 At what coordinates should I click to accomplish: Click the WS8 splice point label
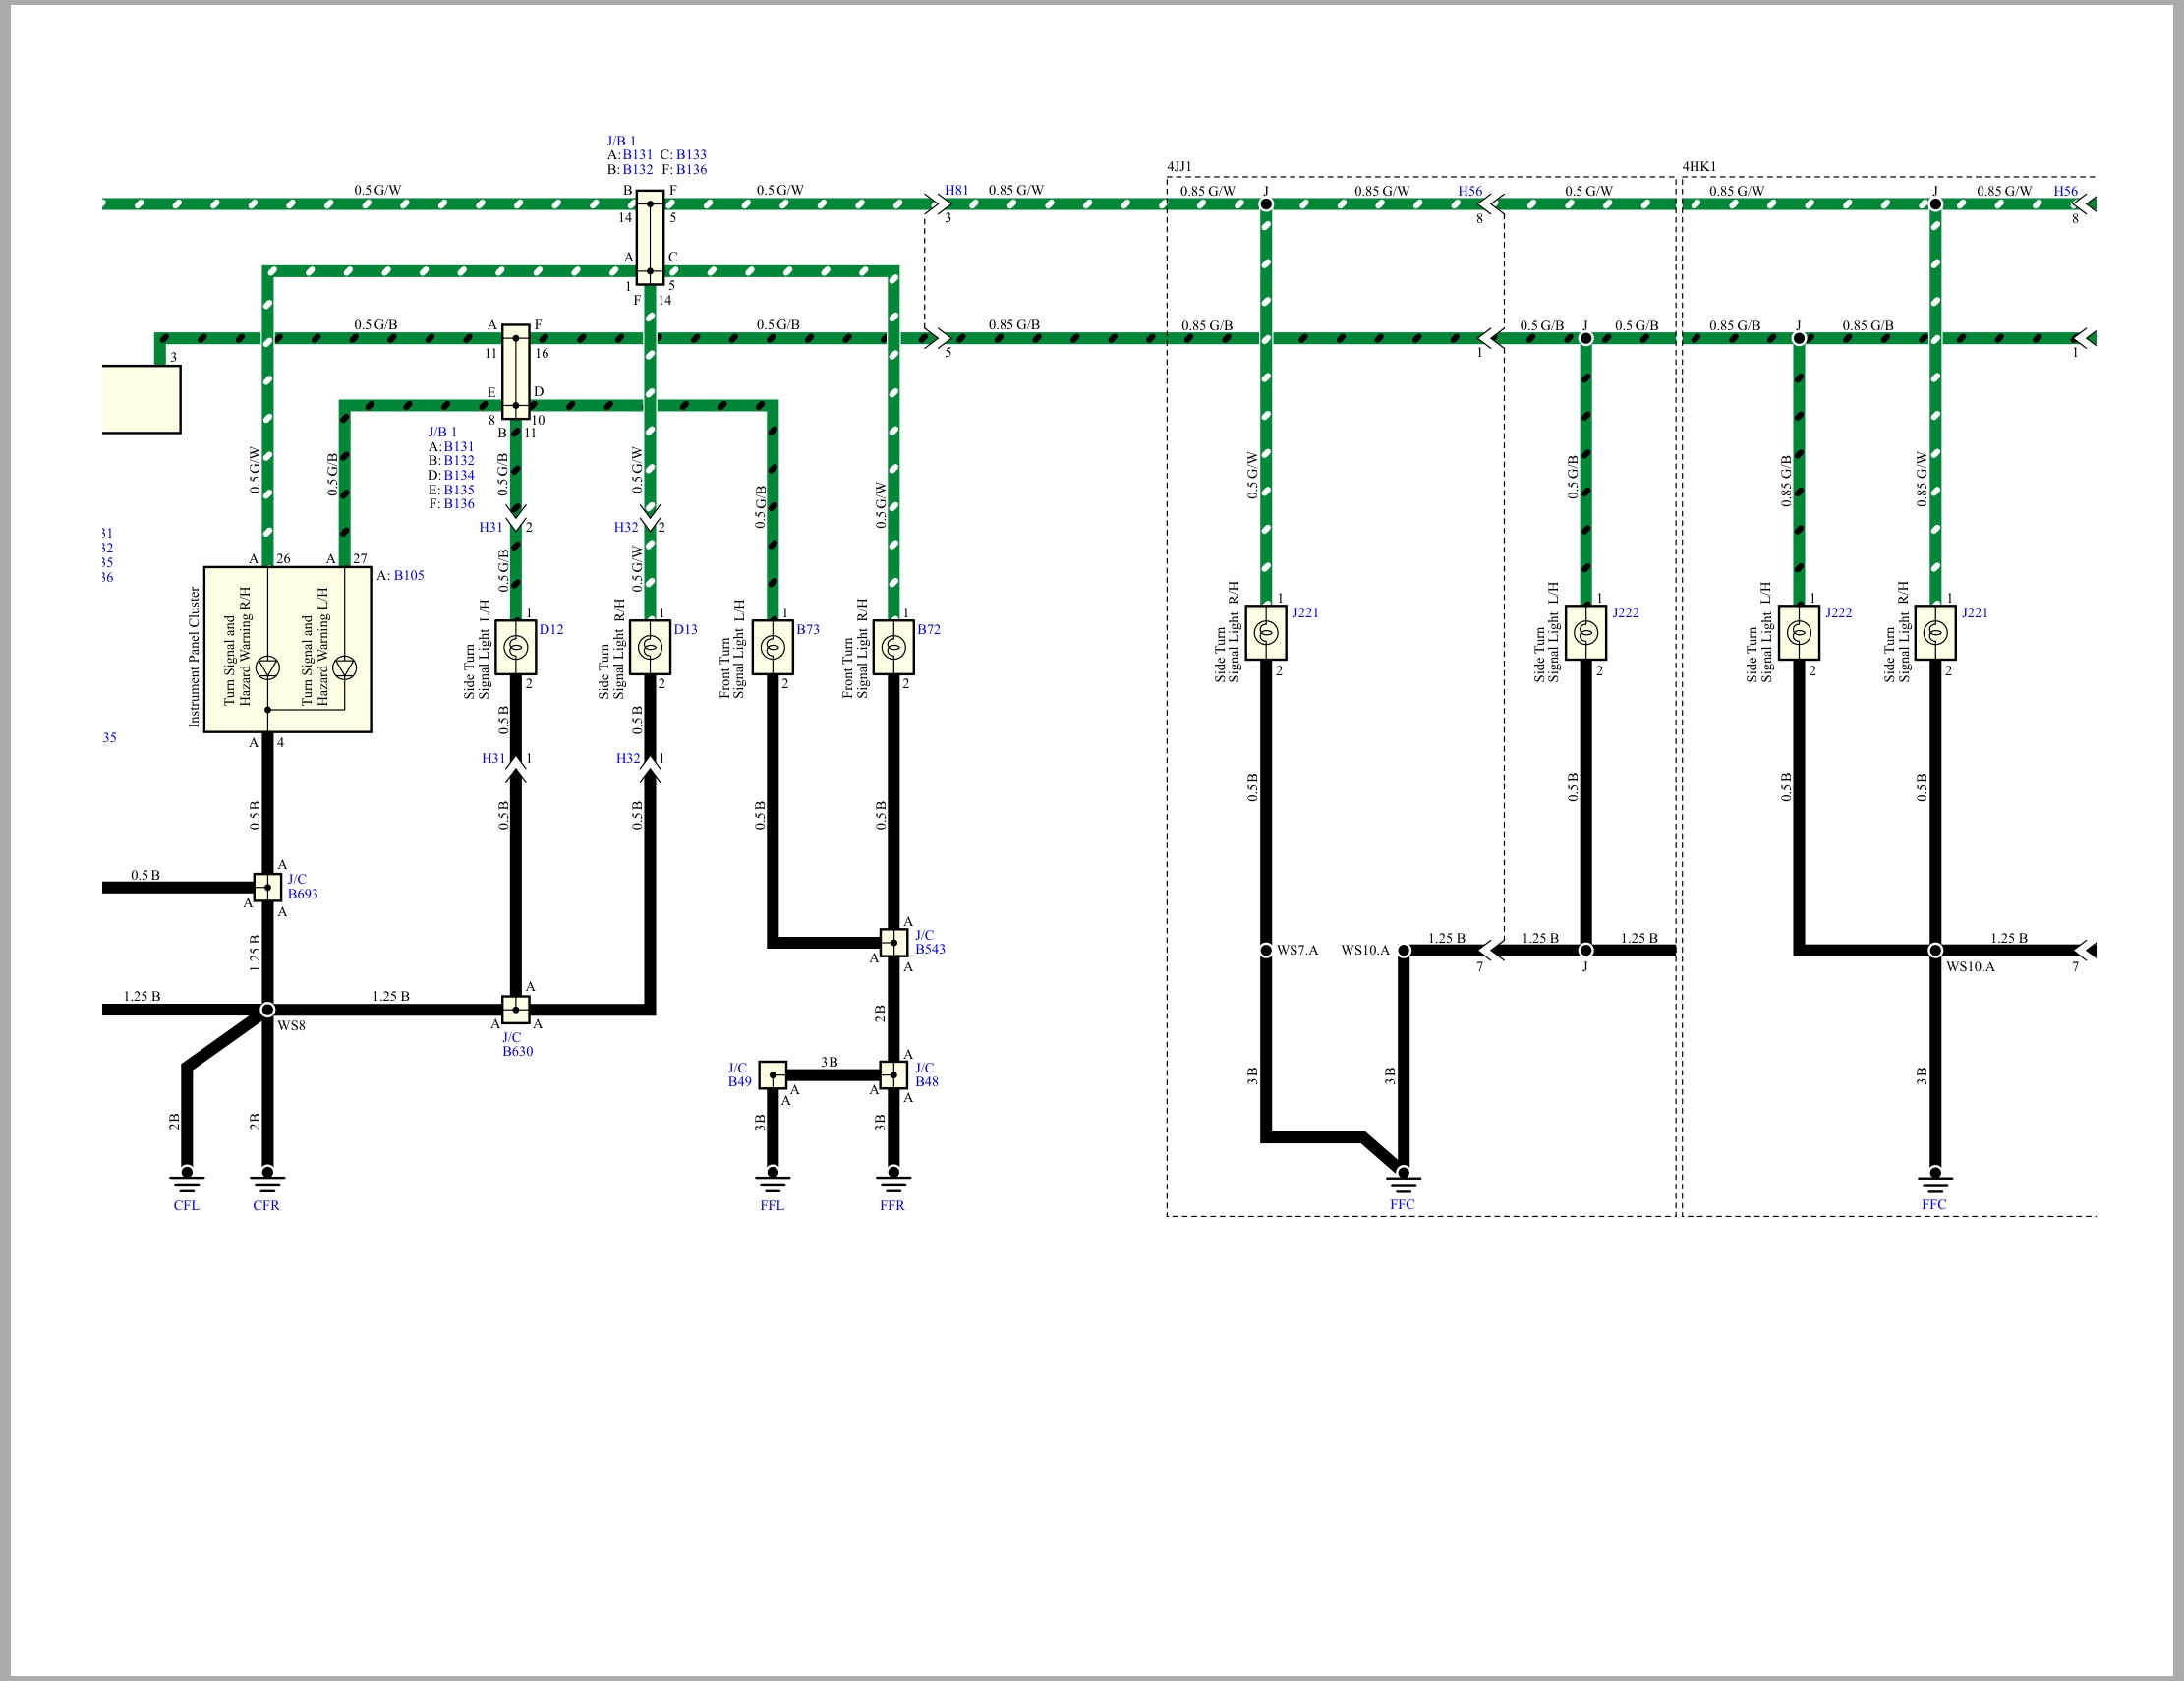291,1026
